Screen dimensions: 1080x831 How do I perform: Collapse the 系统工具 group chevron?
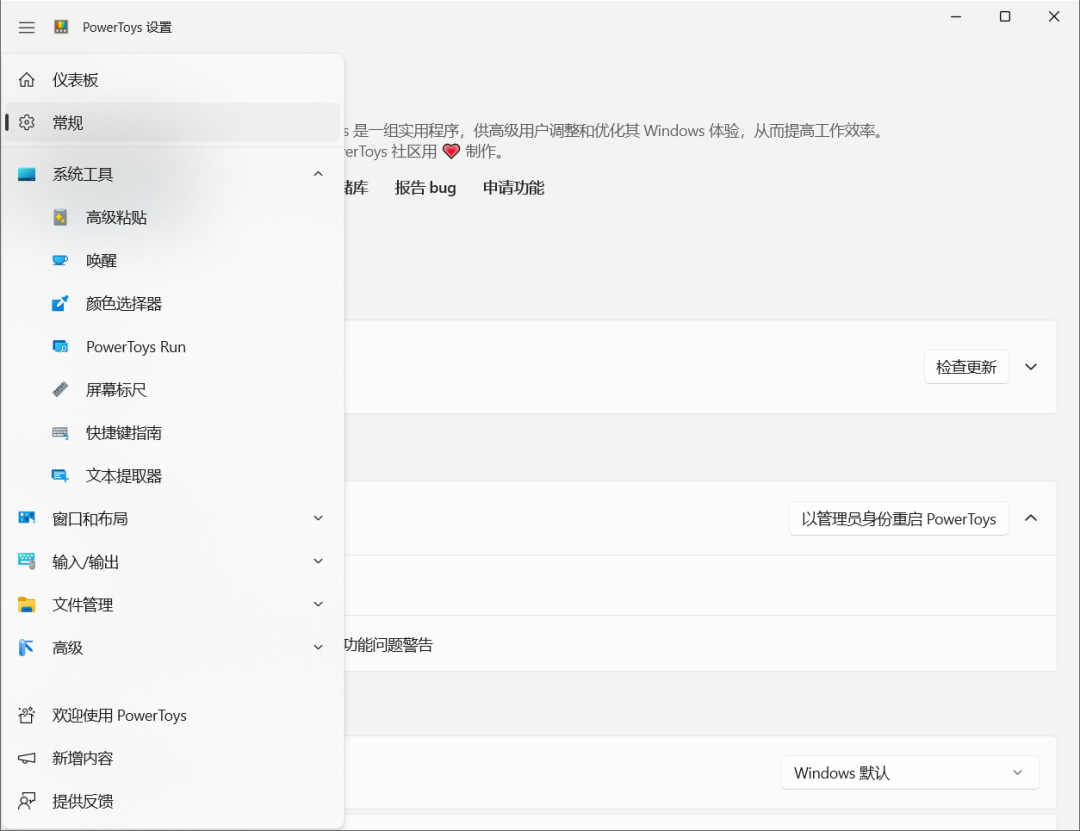(x=318, y=174)
